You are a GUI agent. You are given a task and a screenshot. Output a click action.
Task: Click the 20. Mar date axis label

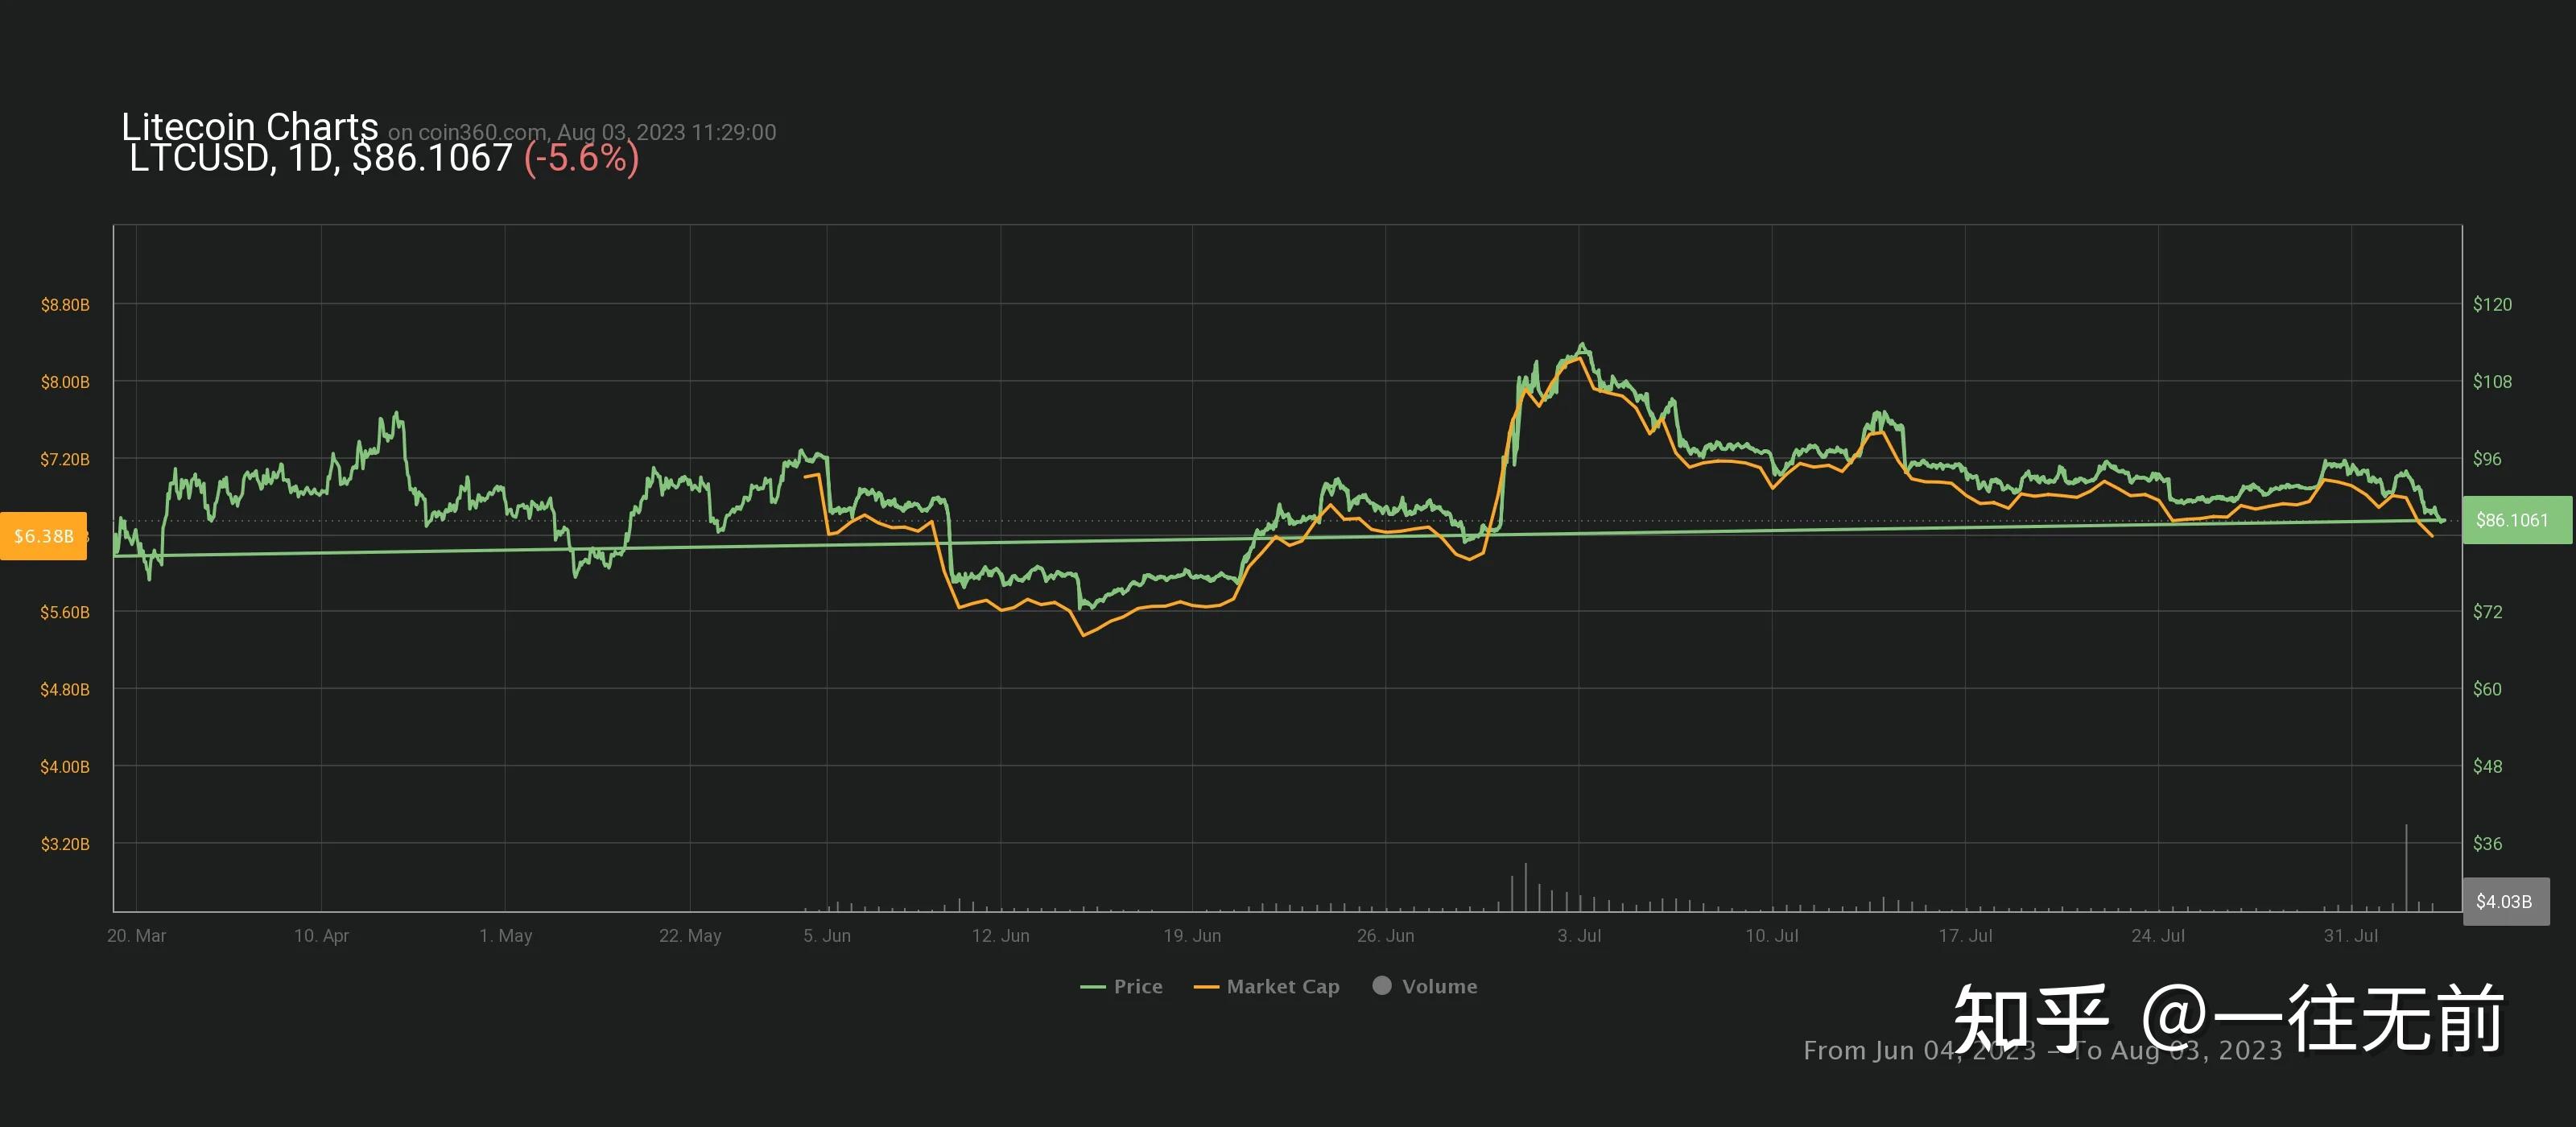click(x=136, y=936)
